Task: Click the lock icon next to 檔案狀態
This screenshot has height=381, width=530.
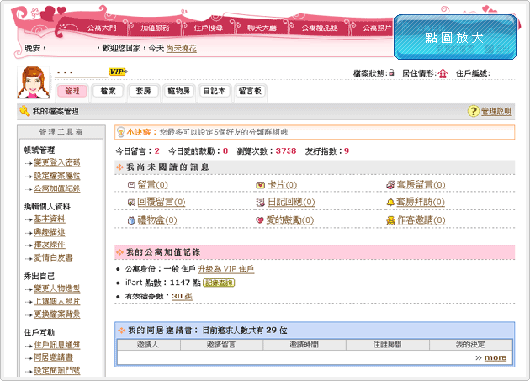Action: coord(391,73)
